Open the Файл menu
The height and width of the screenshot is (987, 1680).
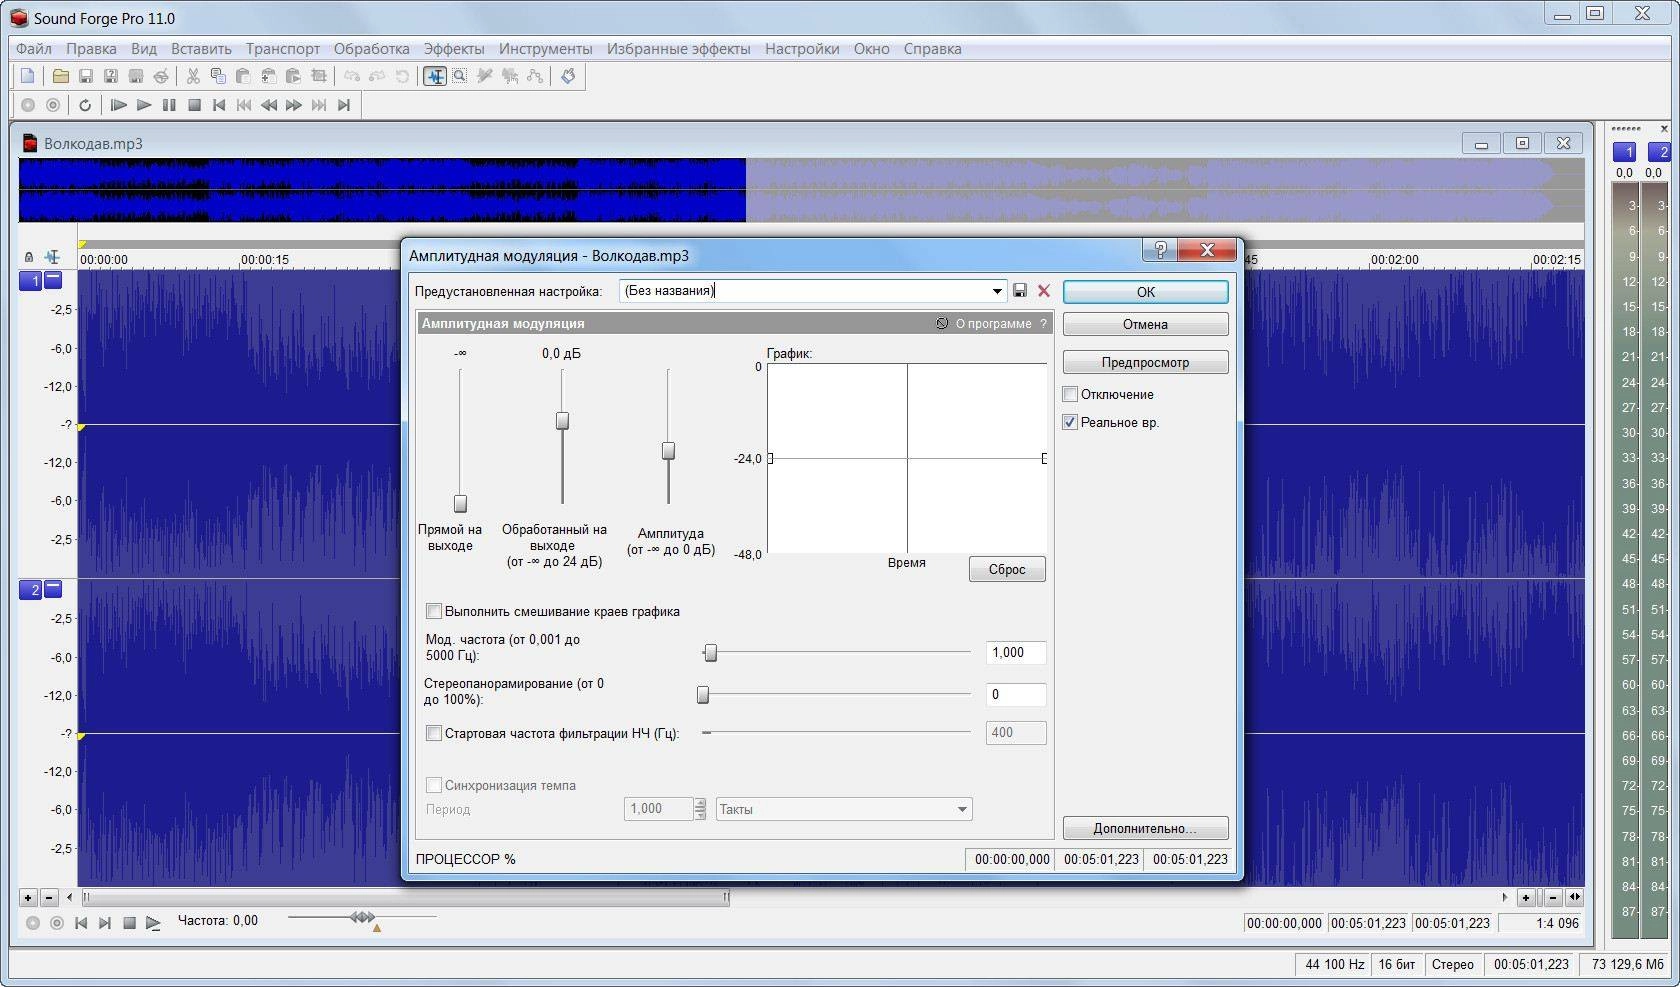[34, 49]
